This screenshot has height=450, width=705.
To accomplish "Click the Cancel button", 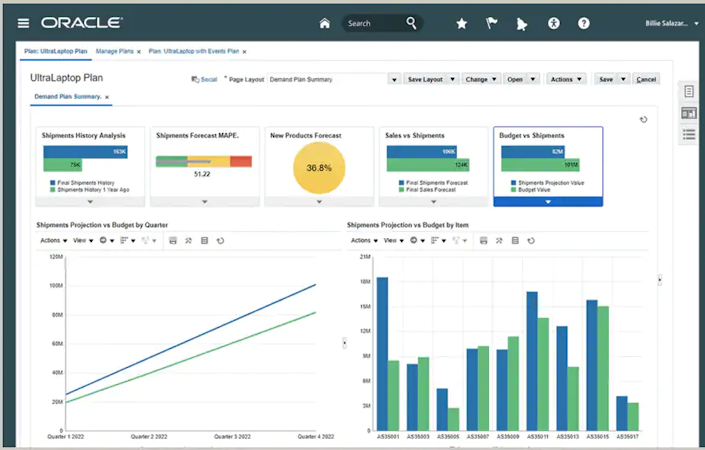I will click(646, 79).
